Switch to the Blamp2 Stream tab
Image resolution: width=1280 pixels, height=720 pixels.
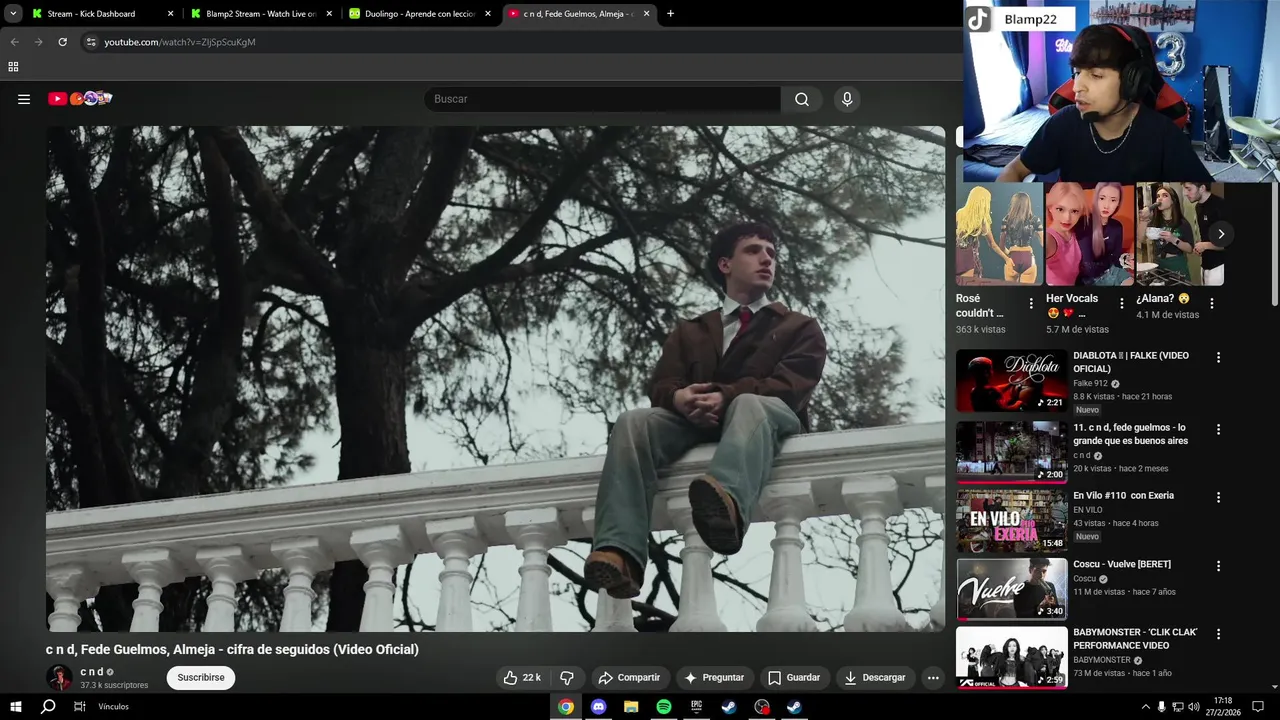tap(260, 14)
